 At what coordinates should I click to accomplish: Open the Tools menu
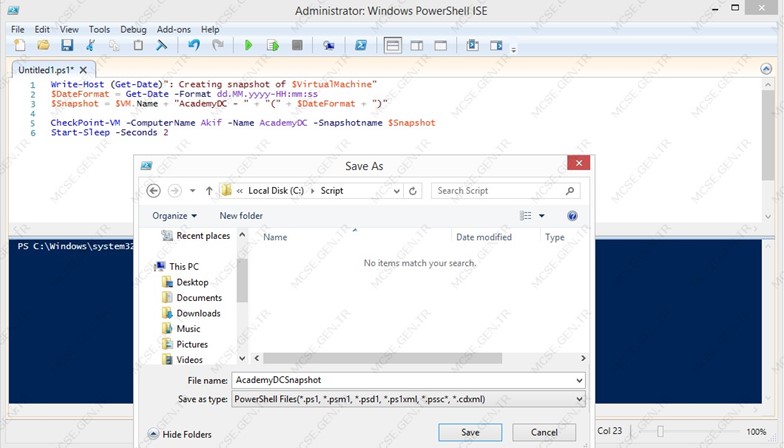[x=99, y=30]
